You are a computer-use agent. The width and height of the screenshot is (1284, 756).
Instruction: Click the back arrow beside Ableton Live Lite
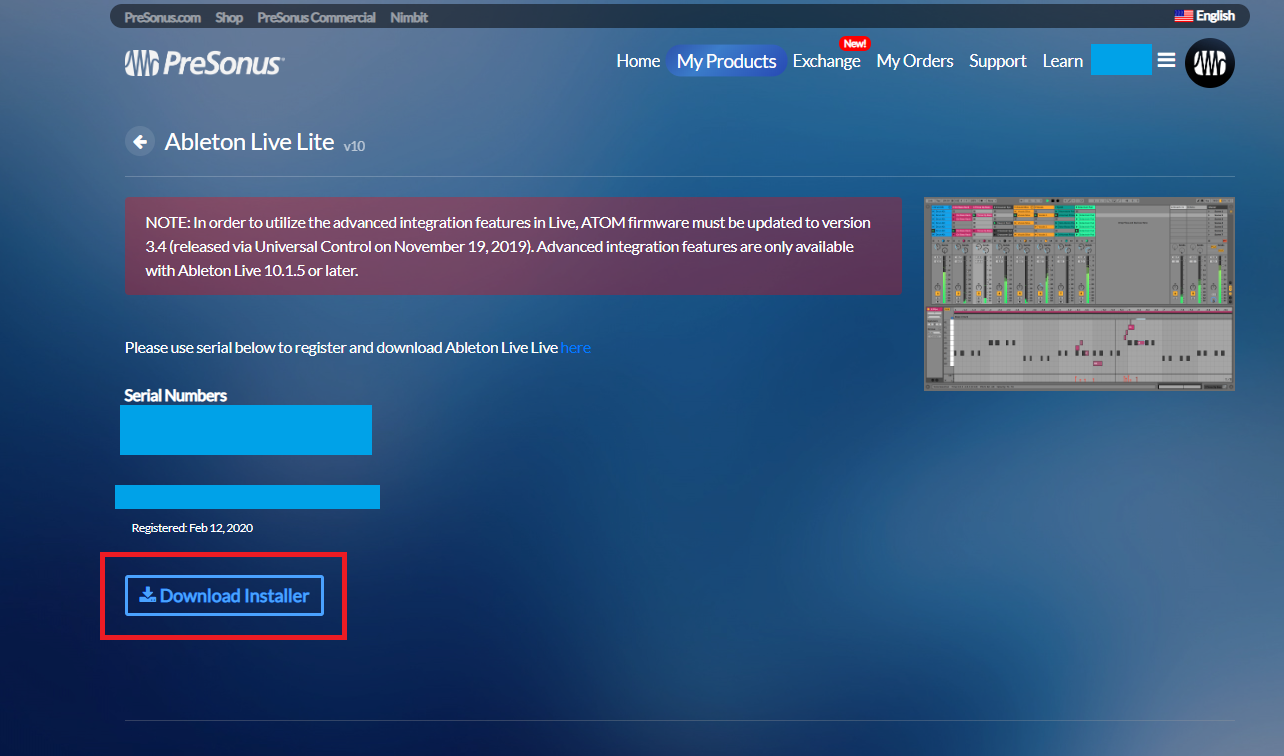[140, 142]
